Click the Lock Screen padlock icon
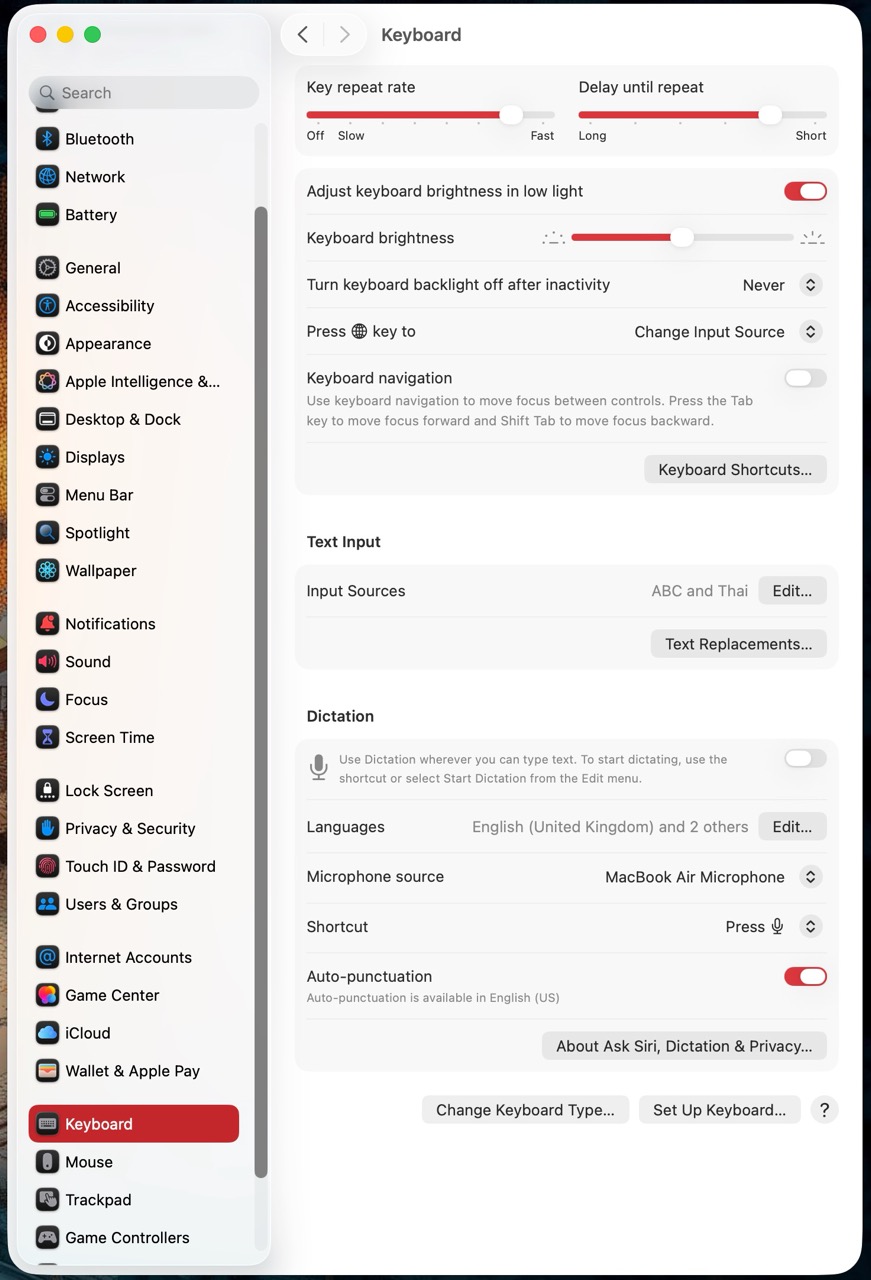Screen dimensions: 871x1280 click(x=47, y=791)
